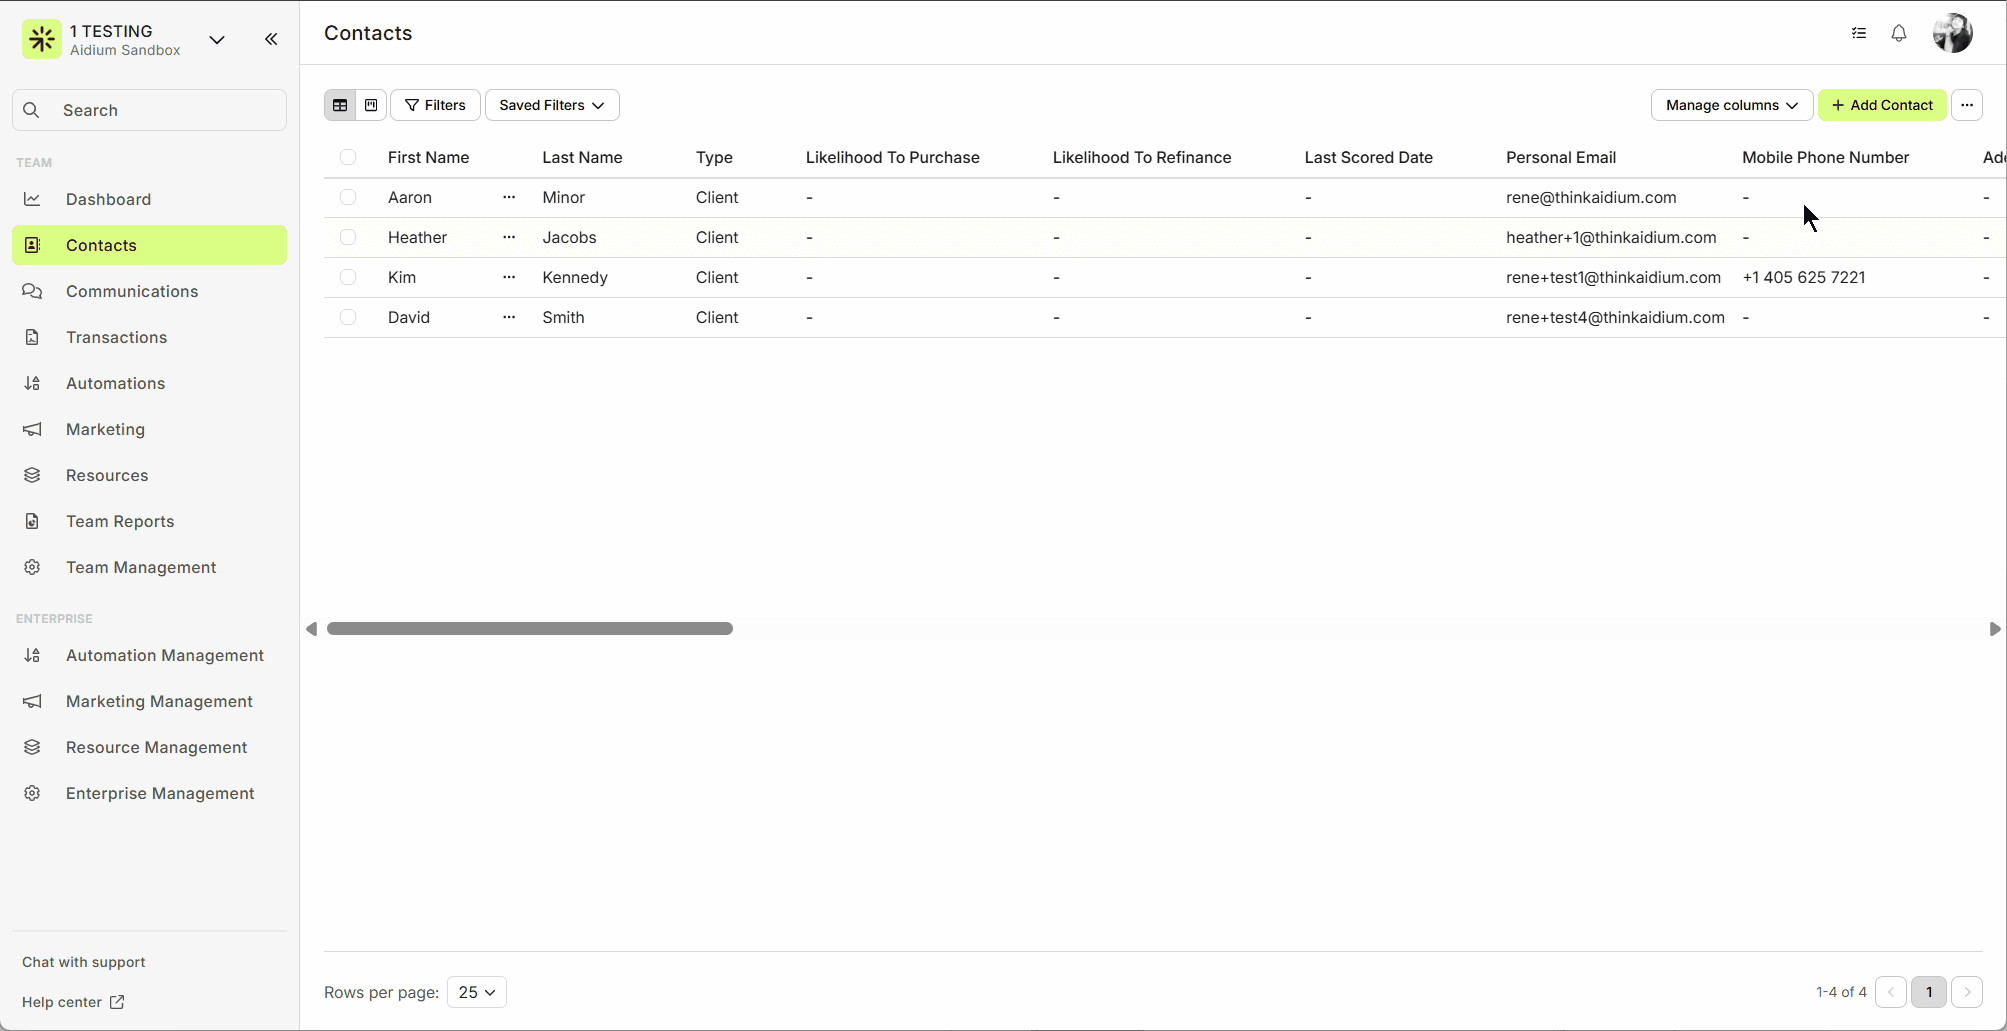Click the horizontal table scrollbar thumb

pos(530,629)
